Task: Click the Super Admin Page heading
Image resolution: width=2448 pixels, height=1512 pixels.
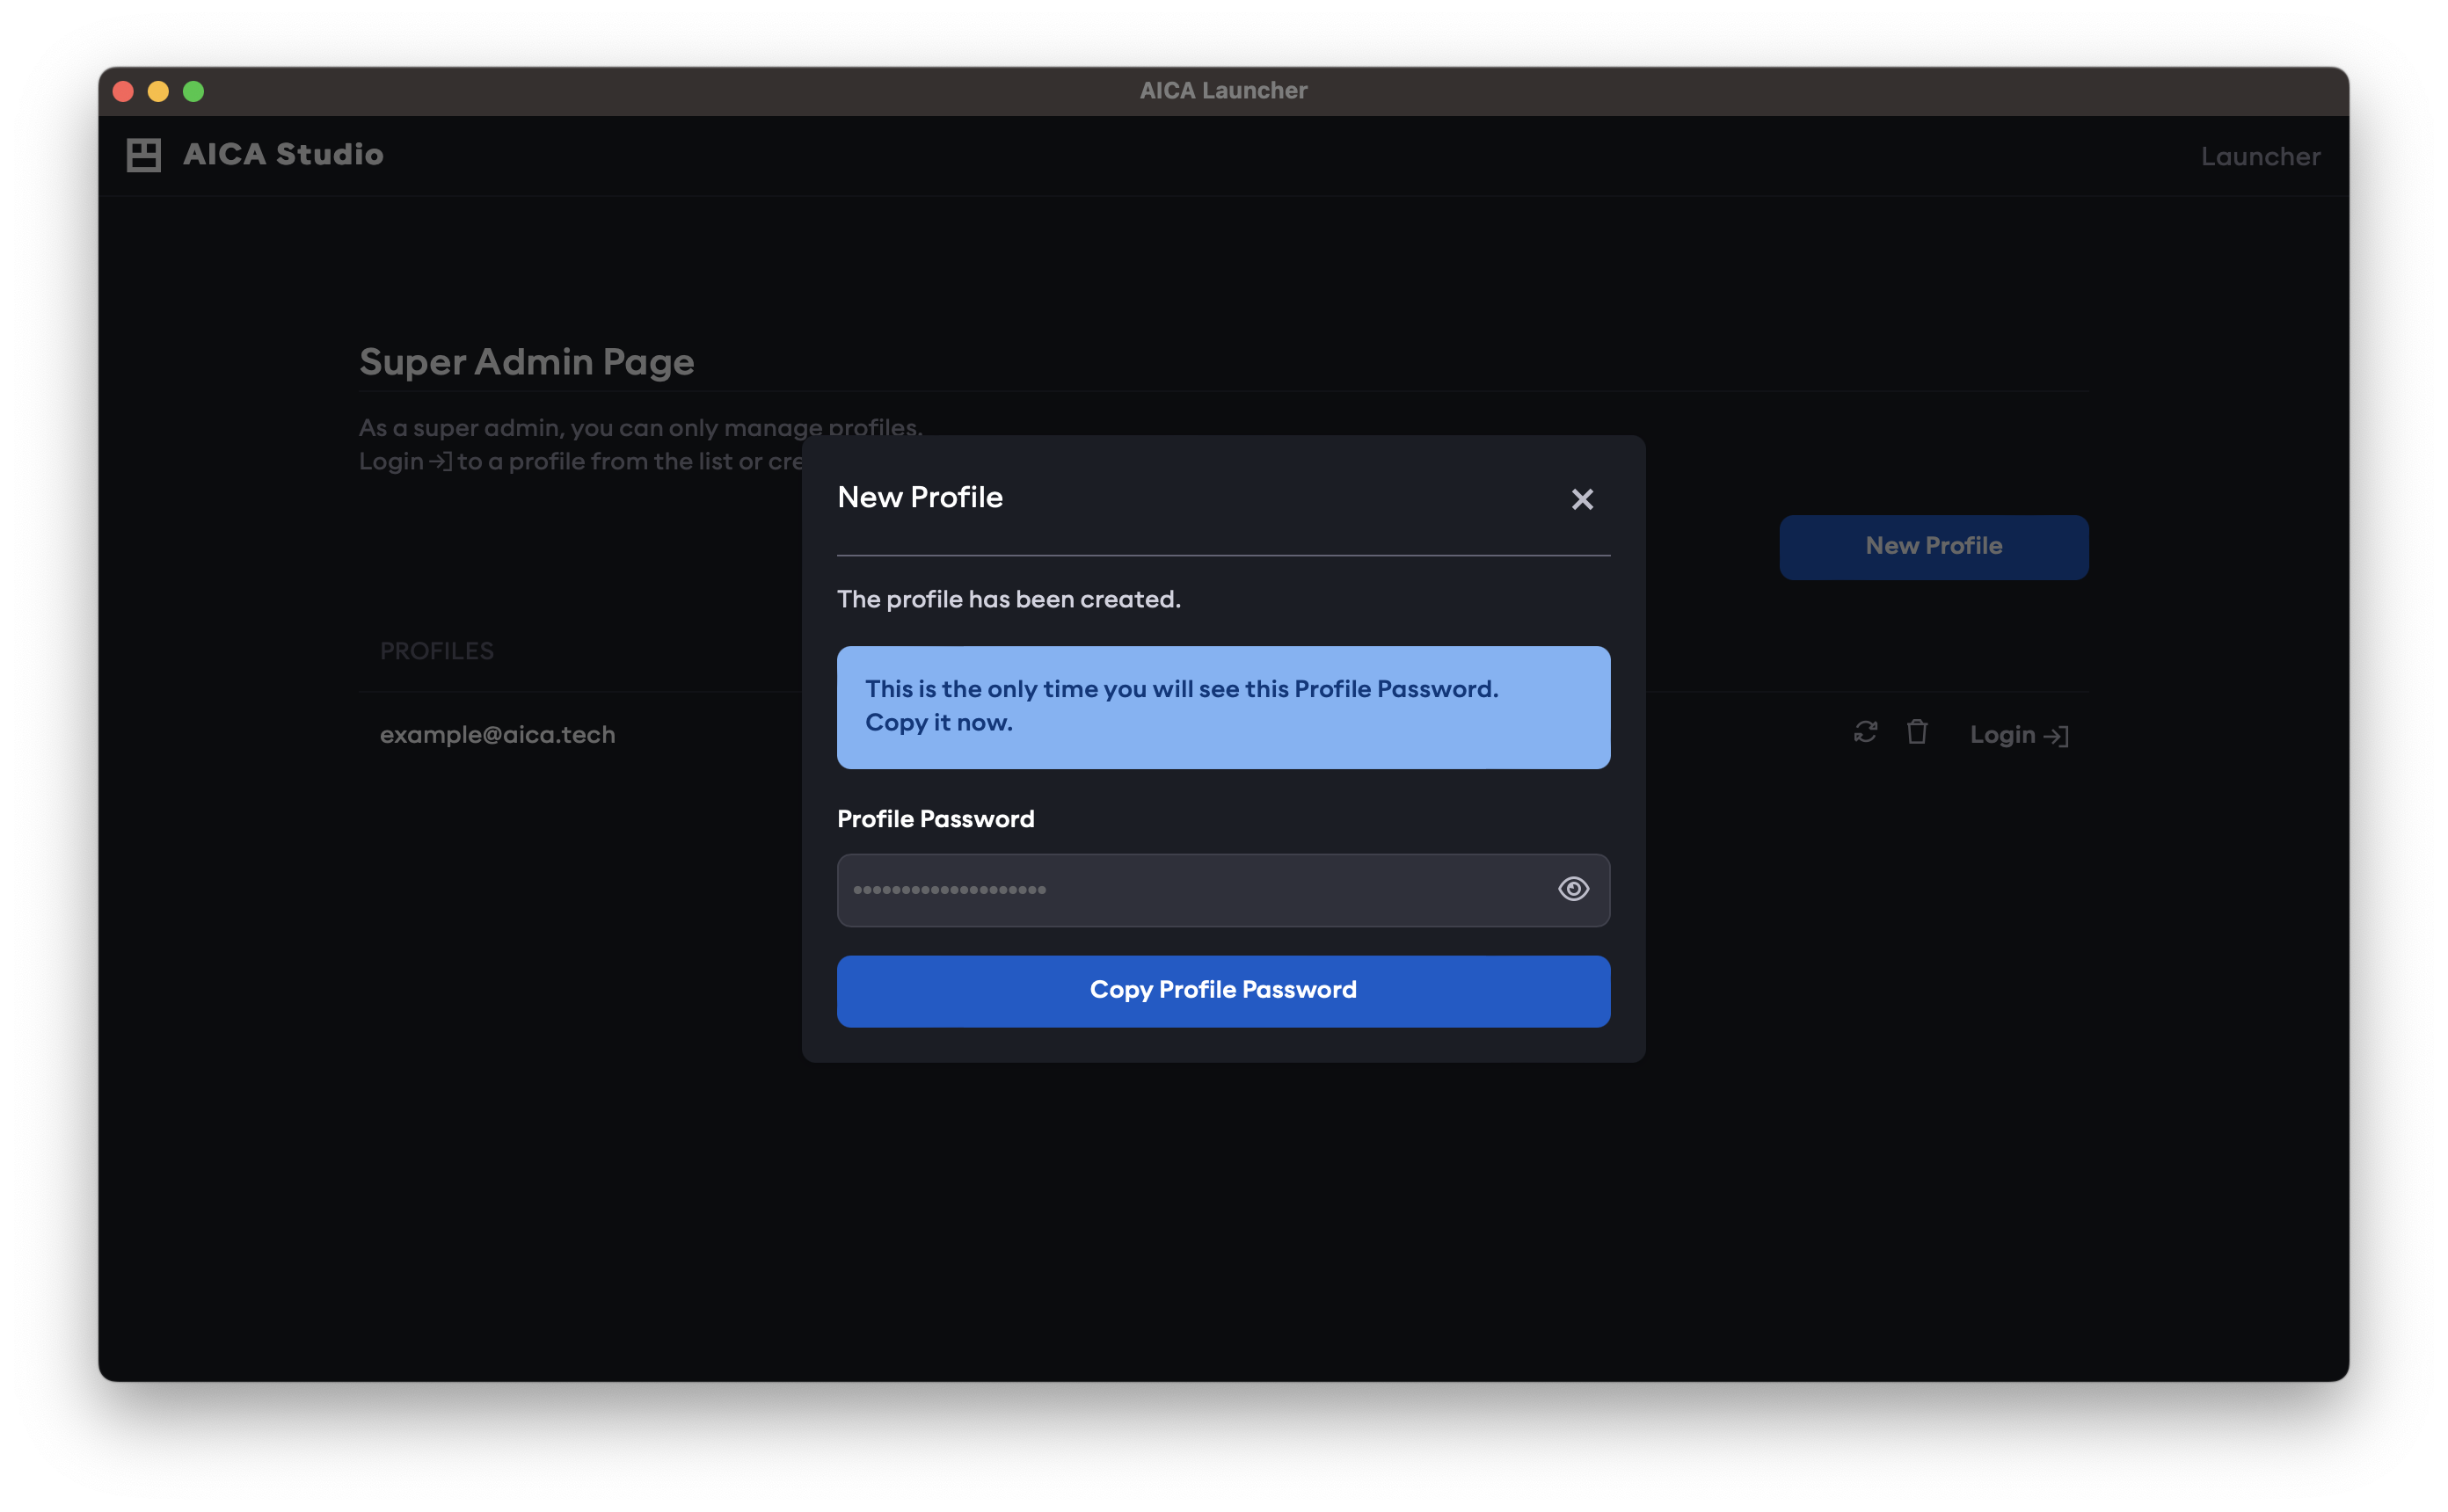Action: [526, 362]
